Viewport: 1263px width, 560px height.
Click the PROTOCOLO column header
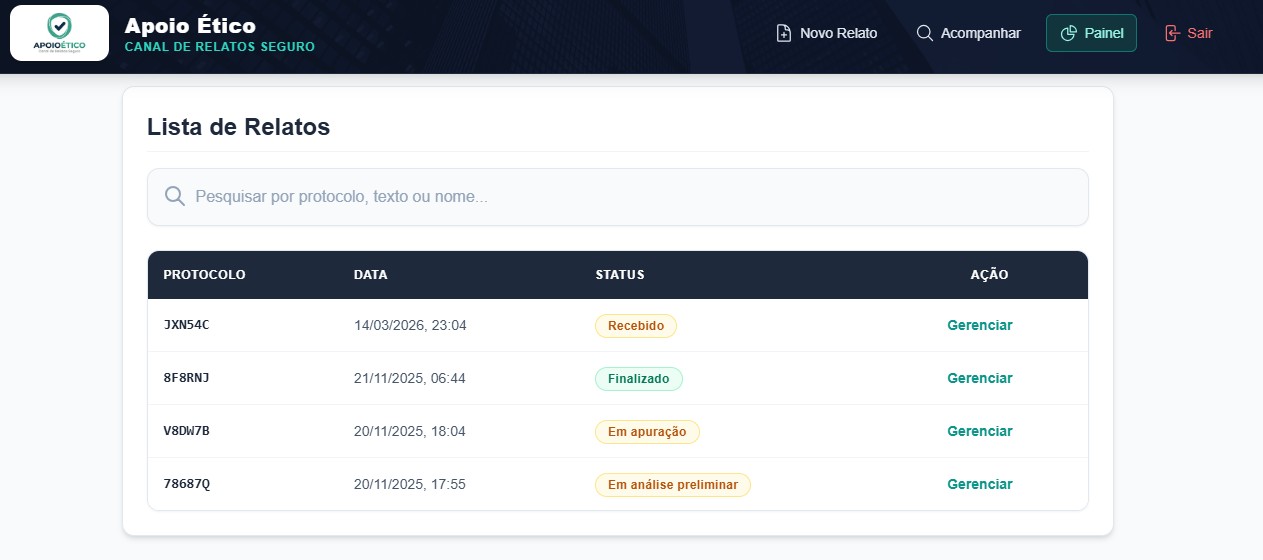pyautogui.click(x=204, y=275)
